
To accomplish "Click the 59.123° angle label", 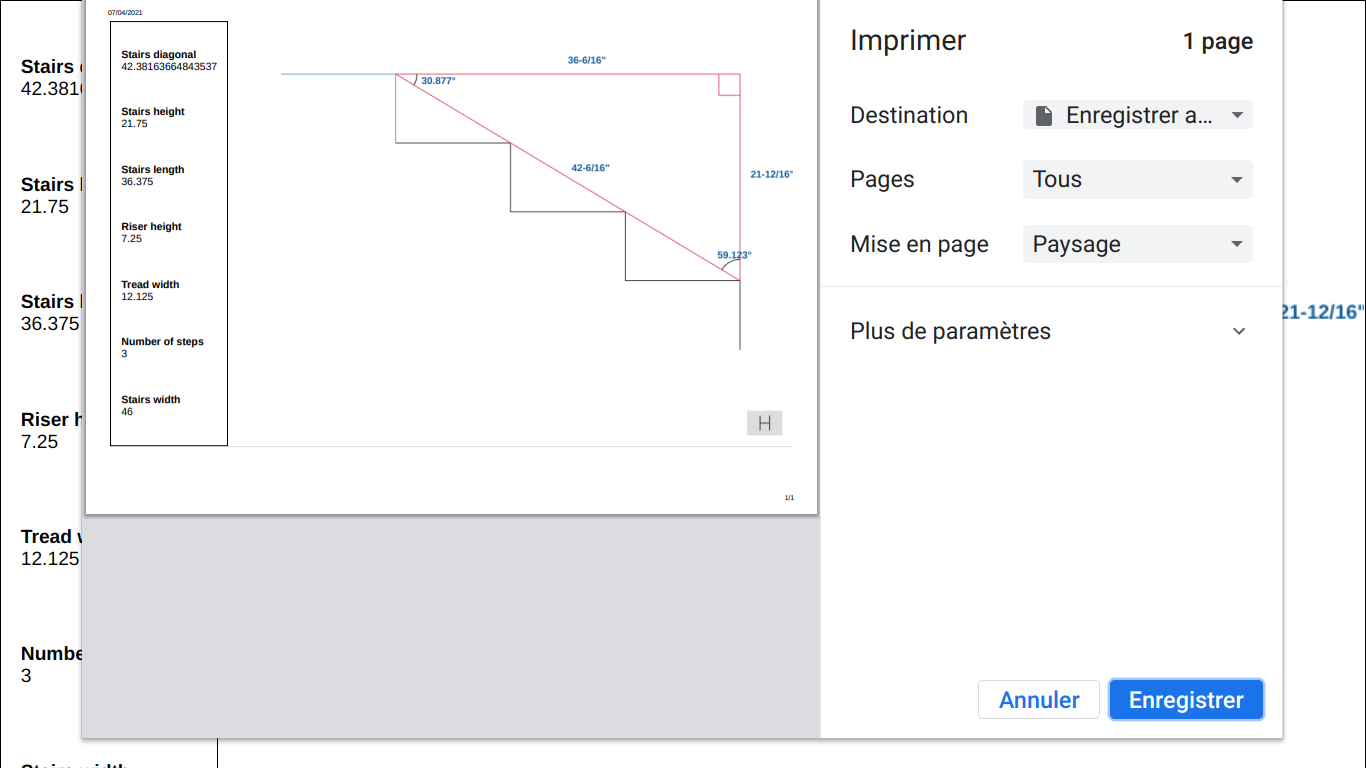I will point(734,255).
